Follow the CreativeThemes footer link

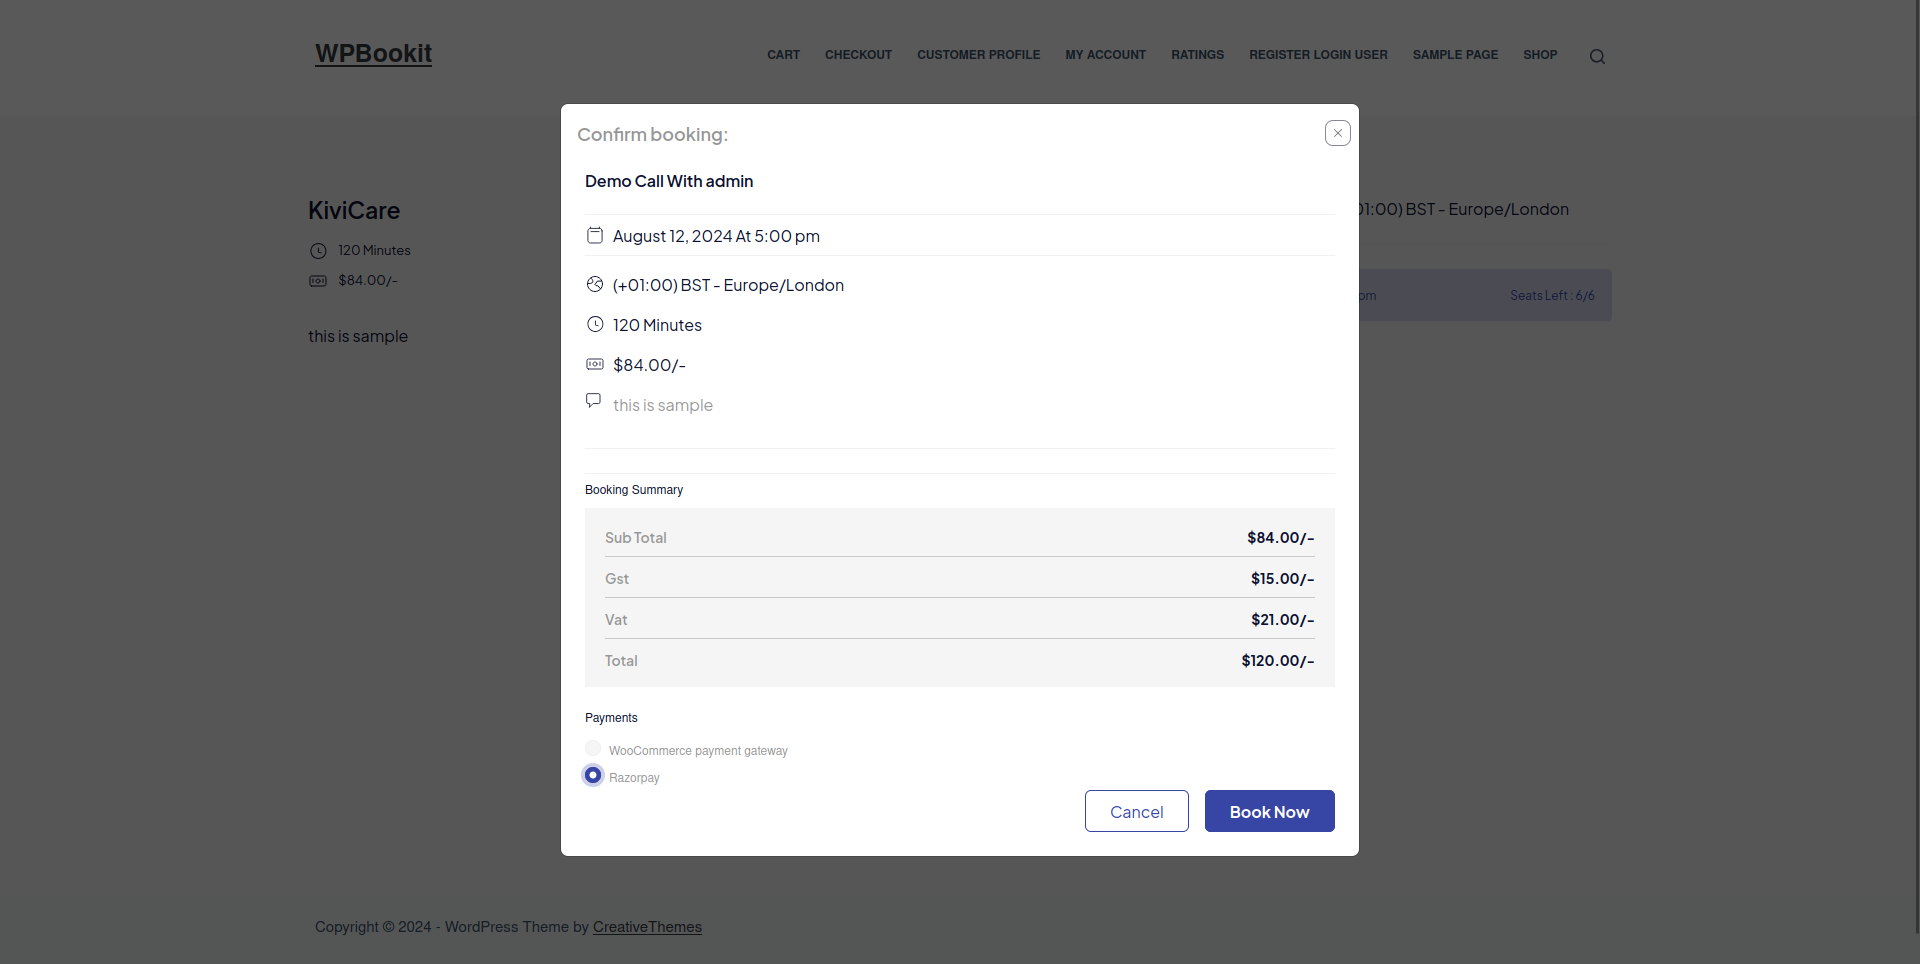click(x=647, y=927)
